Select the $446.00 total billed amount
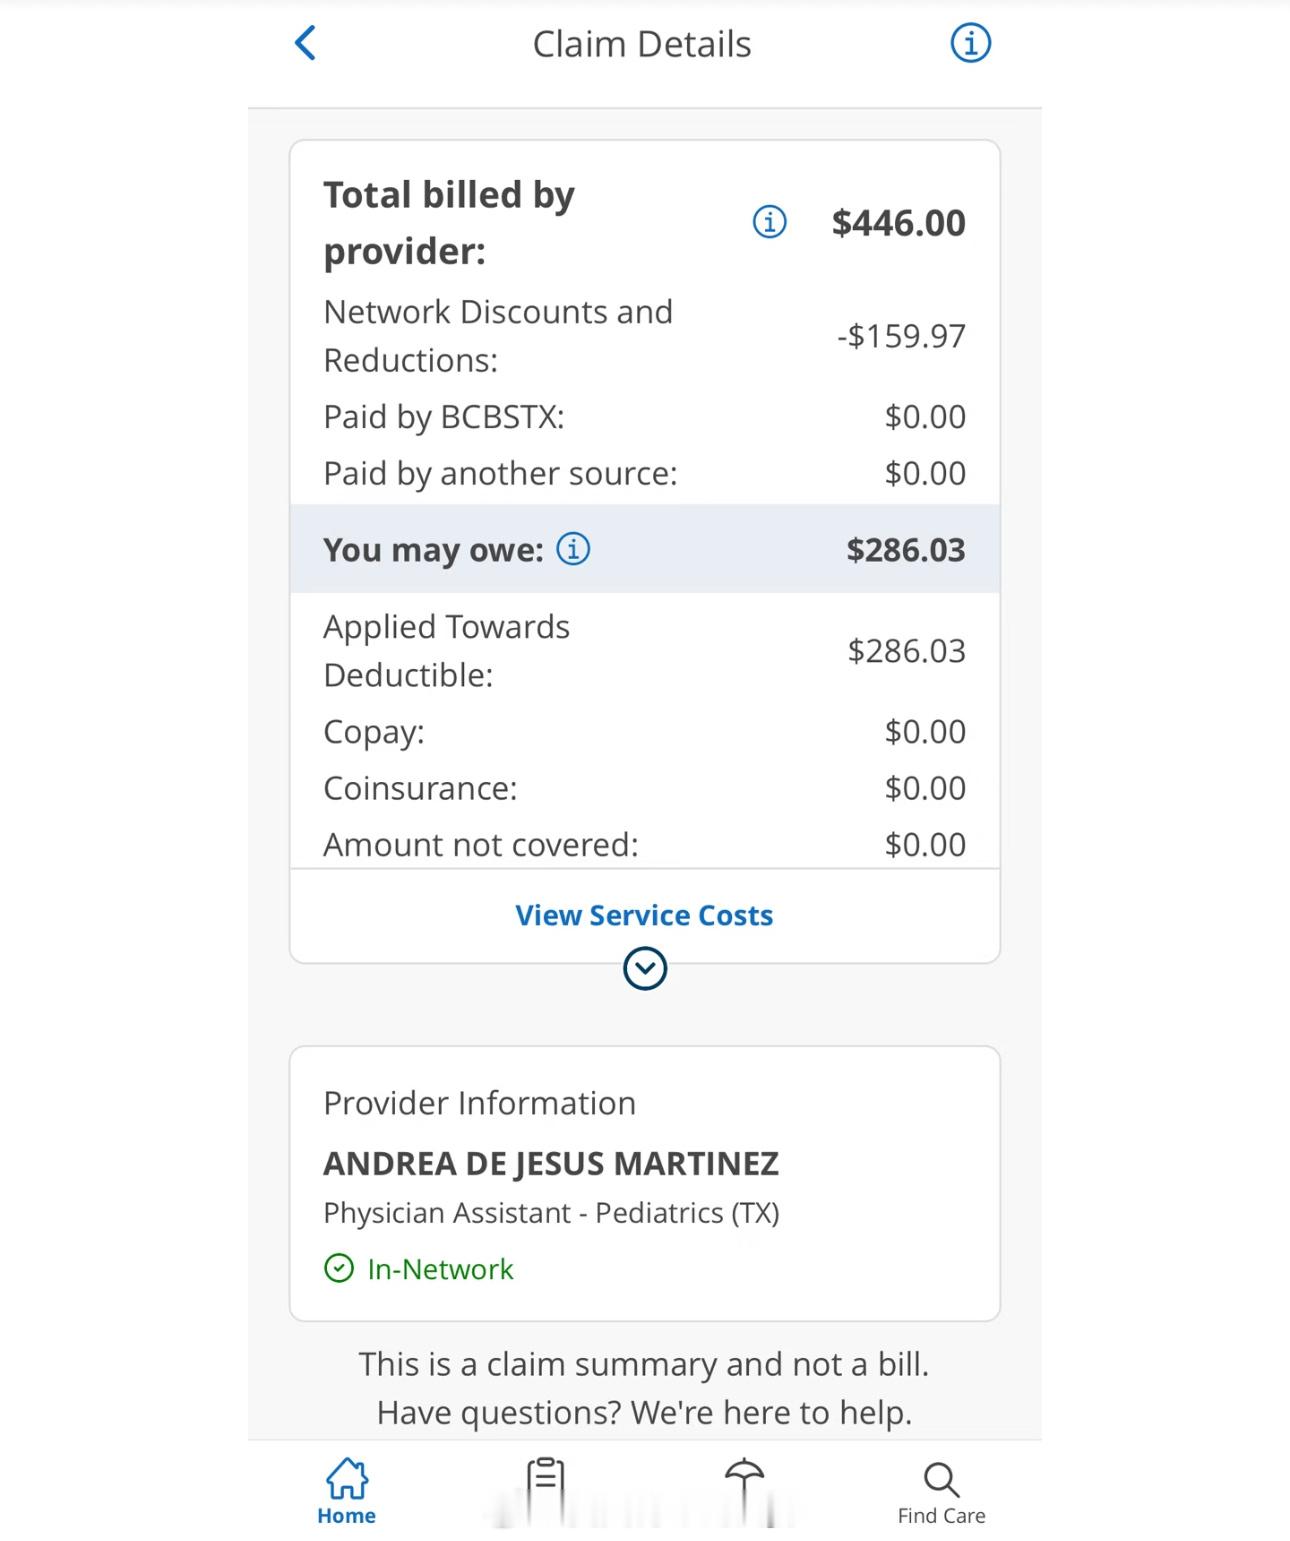 click(x=898, y=223)
